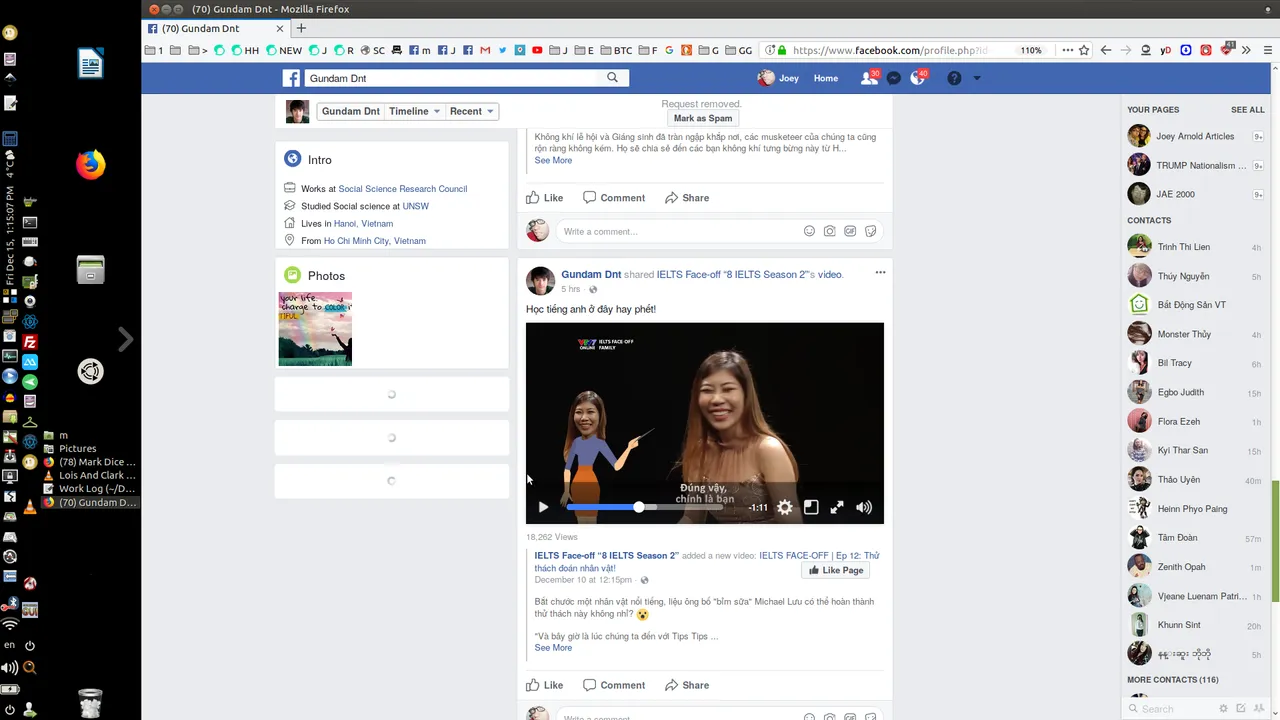Share the IELTS video post
Screen dimensions: 1280x720
[687, 685]
